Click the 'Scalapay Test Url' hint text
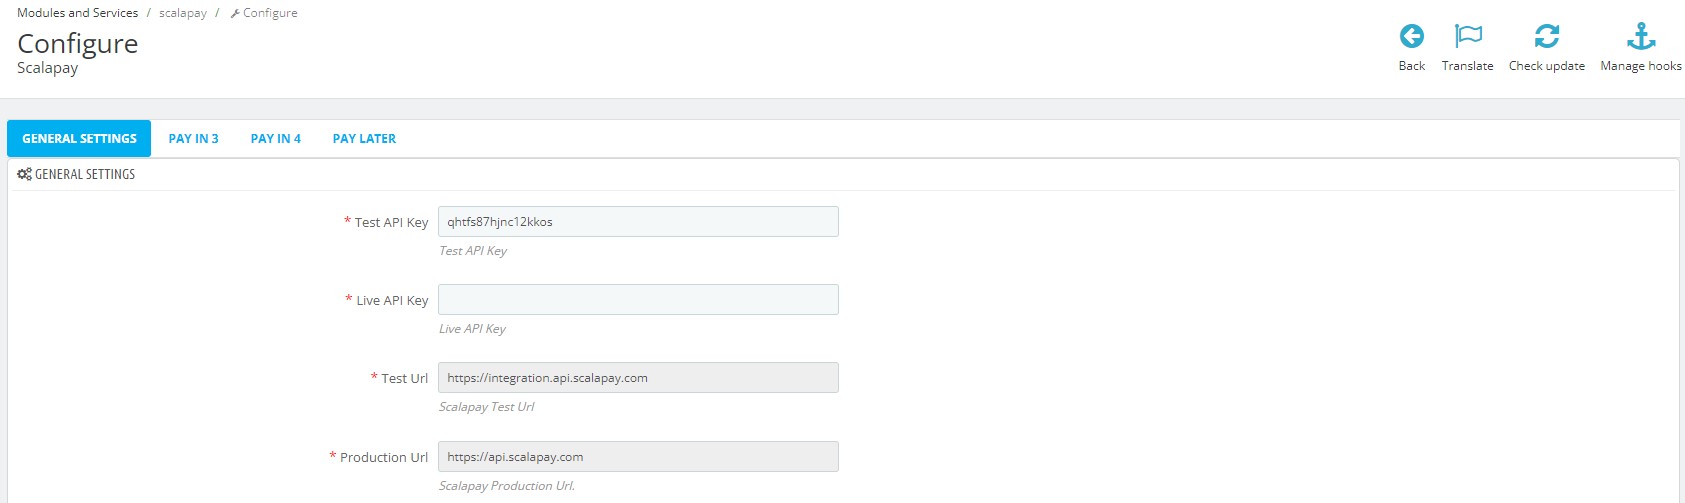1685x503 pixels. pyautogui.click(x=486, y=407)
